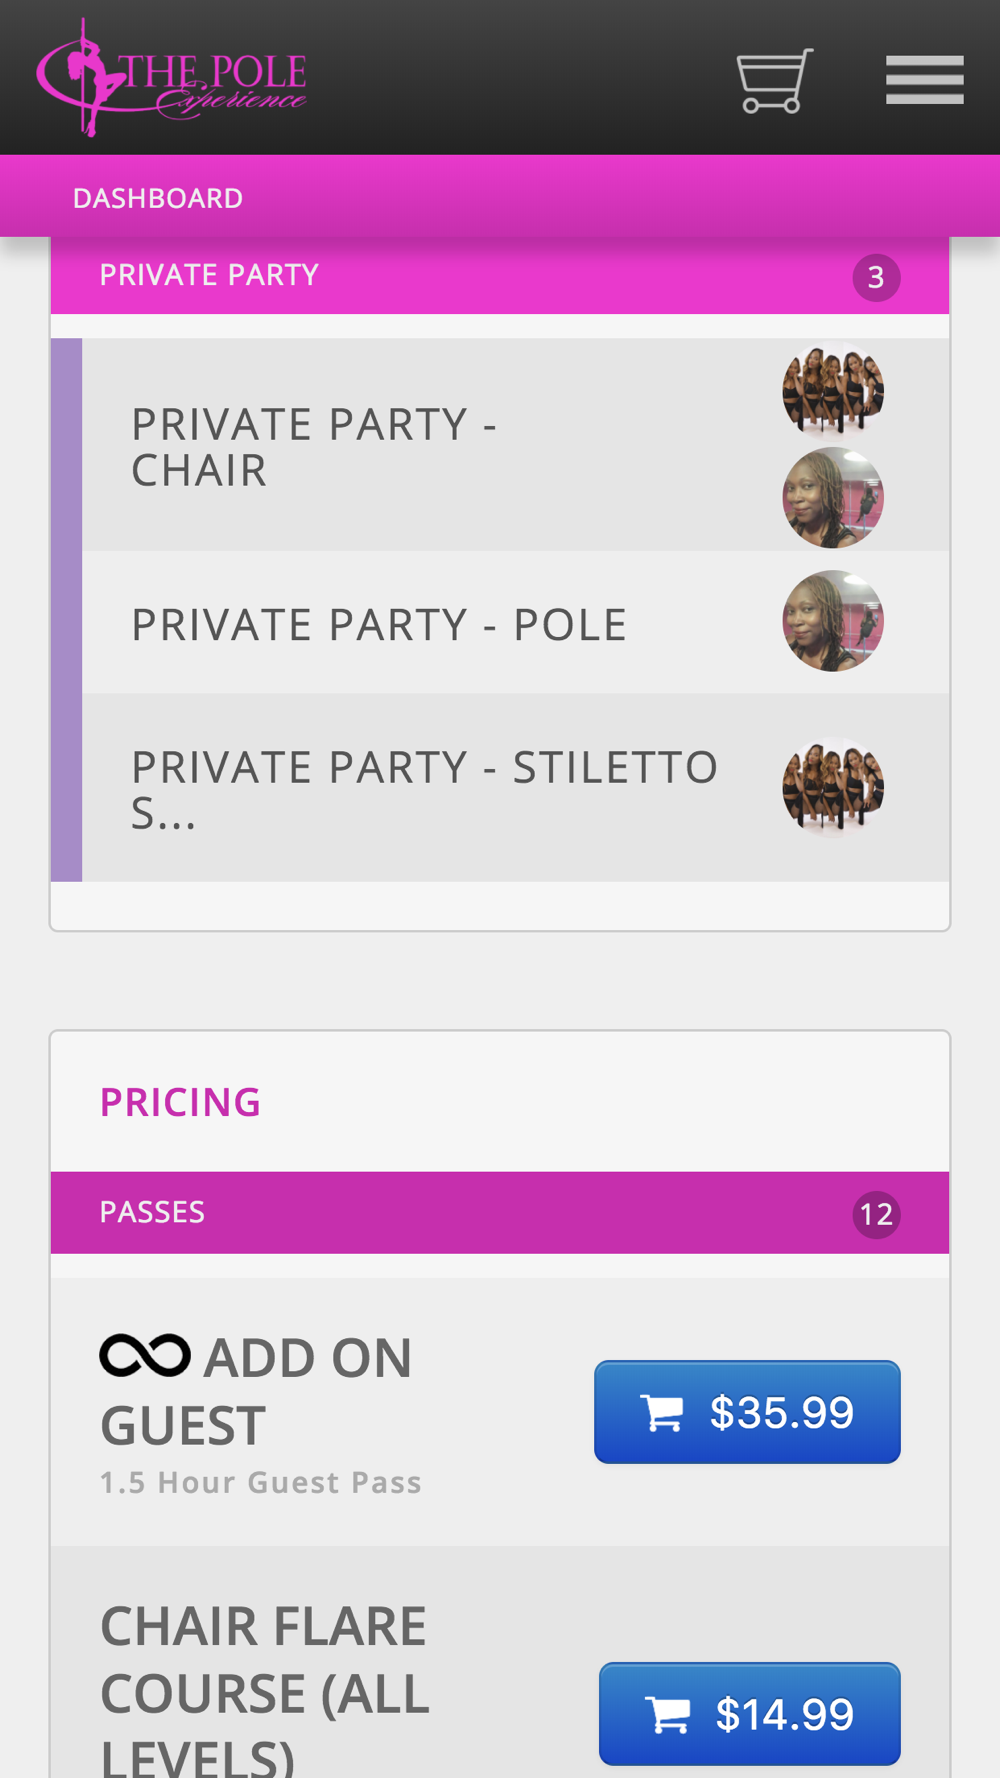
Task: Buy Add On Guest pass for $35.99
Action: [747, 1412]
